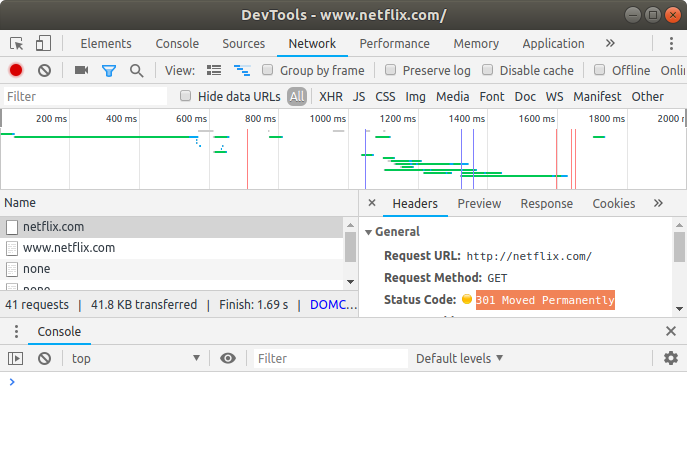Open network search magnifier
Screen dimensions: 687x473
tap(137, 71)
